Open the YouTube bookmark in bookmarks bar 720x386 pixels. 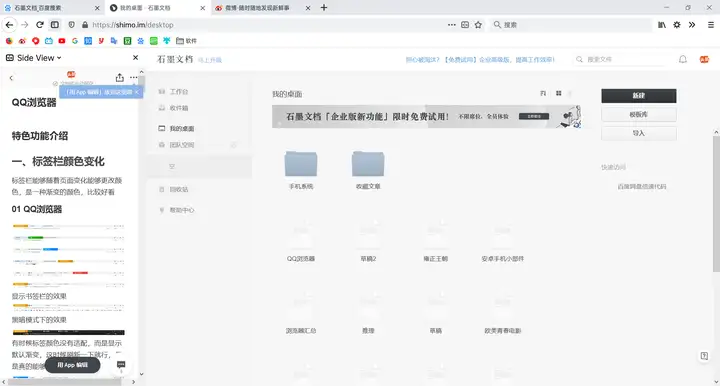tap(62, 41)
